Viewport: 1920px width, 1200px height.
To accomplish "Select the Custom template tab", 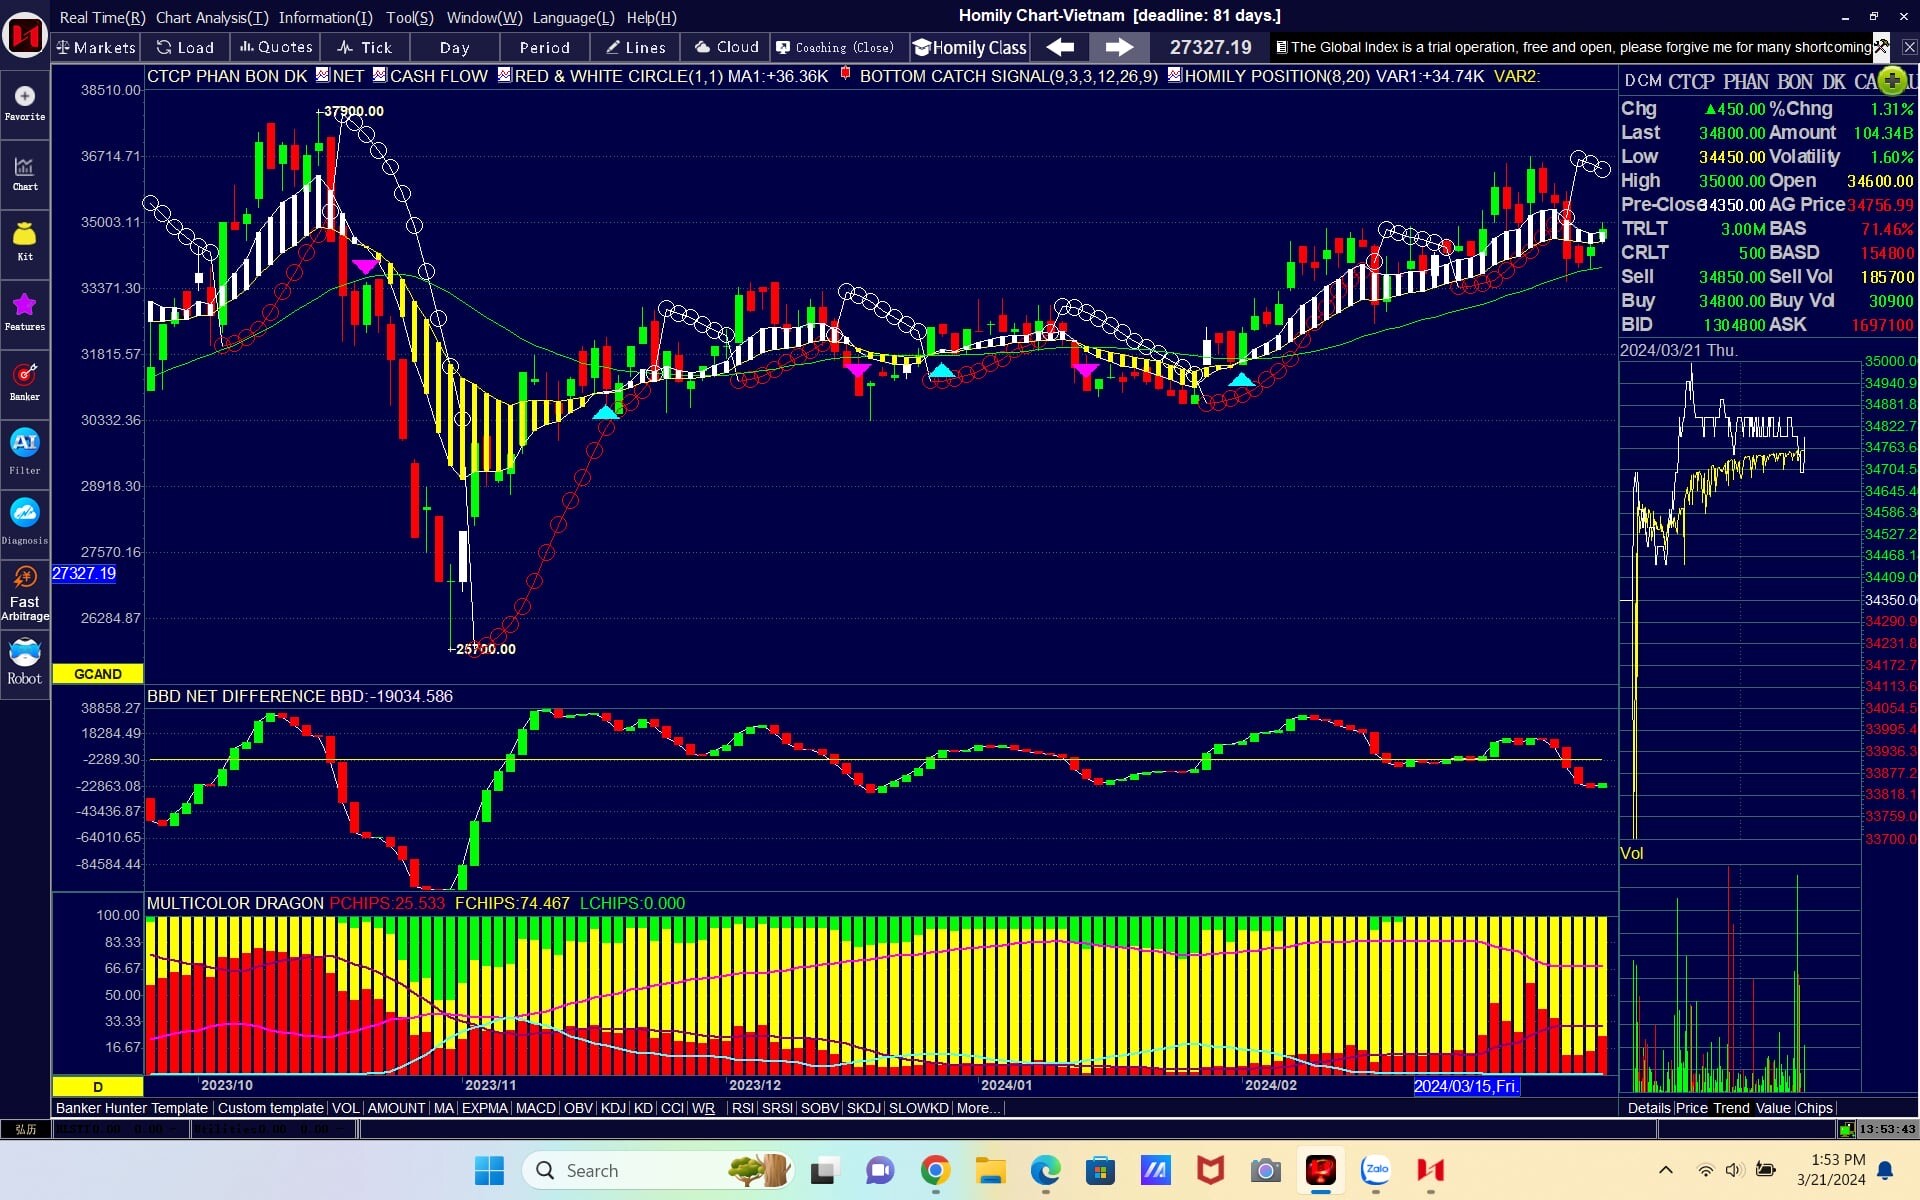I will [271, 1108].
